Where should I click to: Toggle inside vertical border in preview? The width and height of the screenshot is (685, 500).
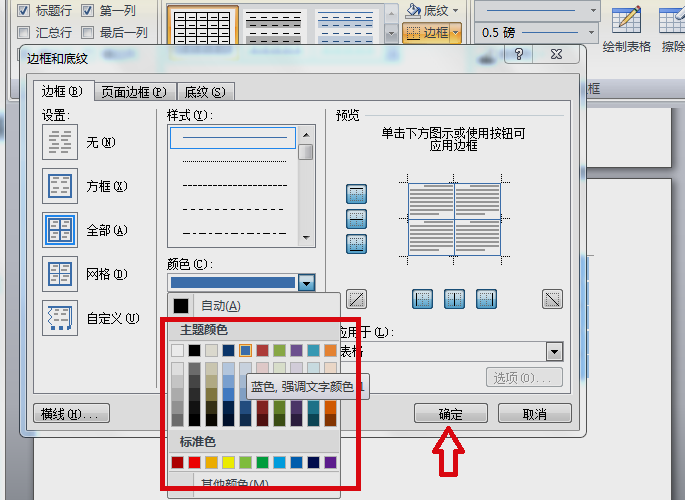pyautogui.click(x=454, y=299)
